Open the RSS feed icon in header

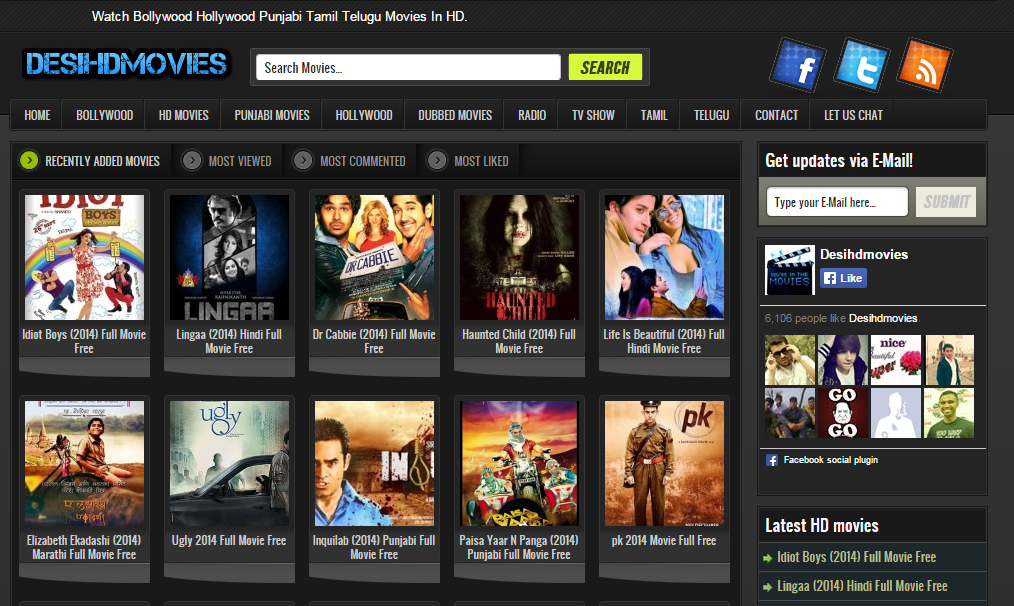[x=924, y=65]
